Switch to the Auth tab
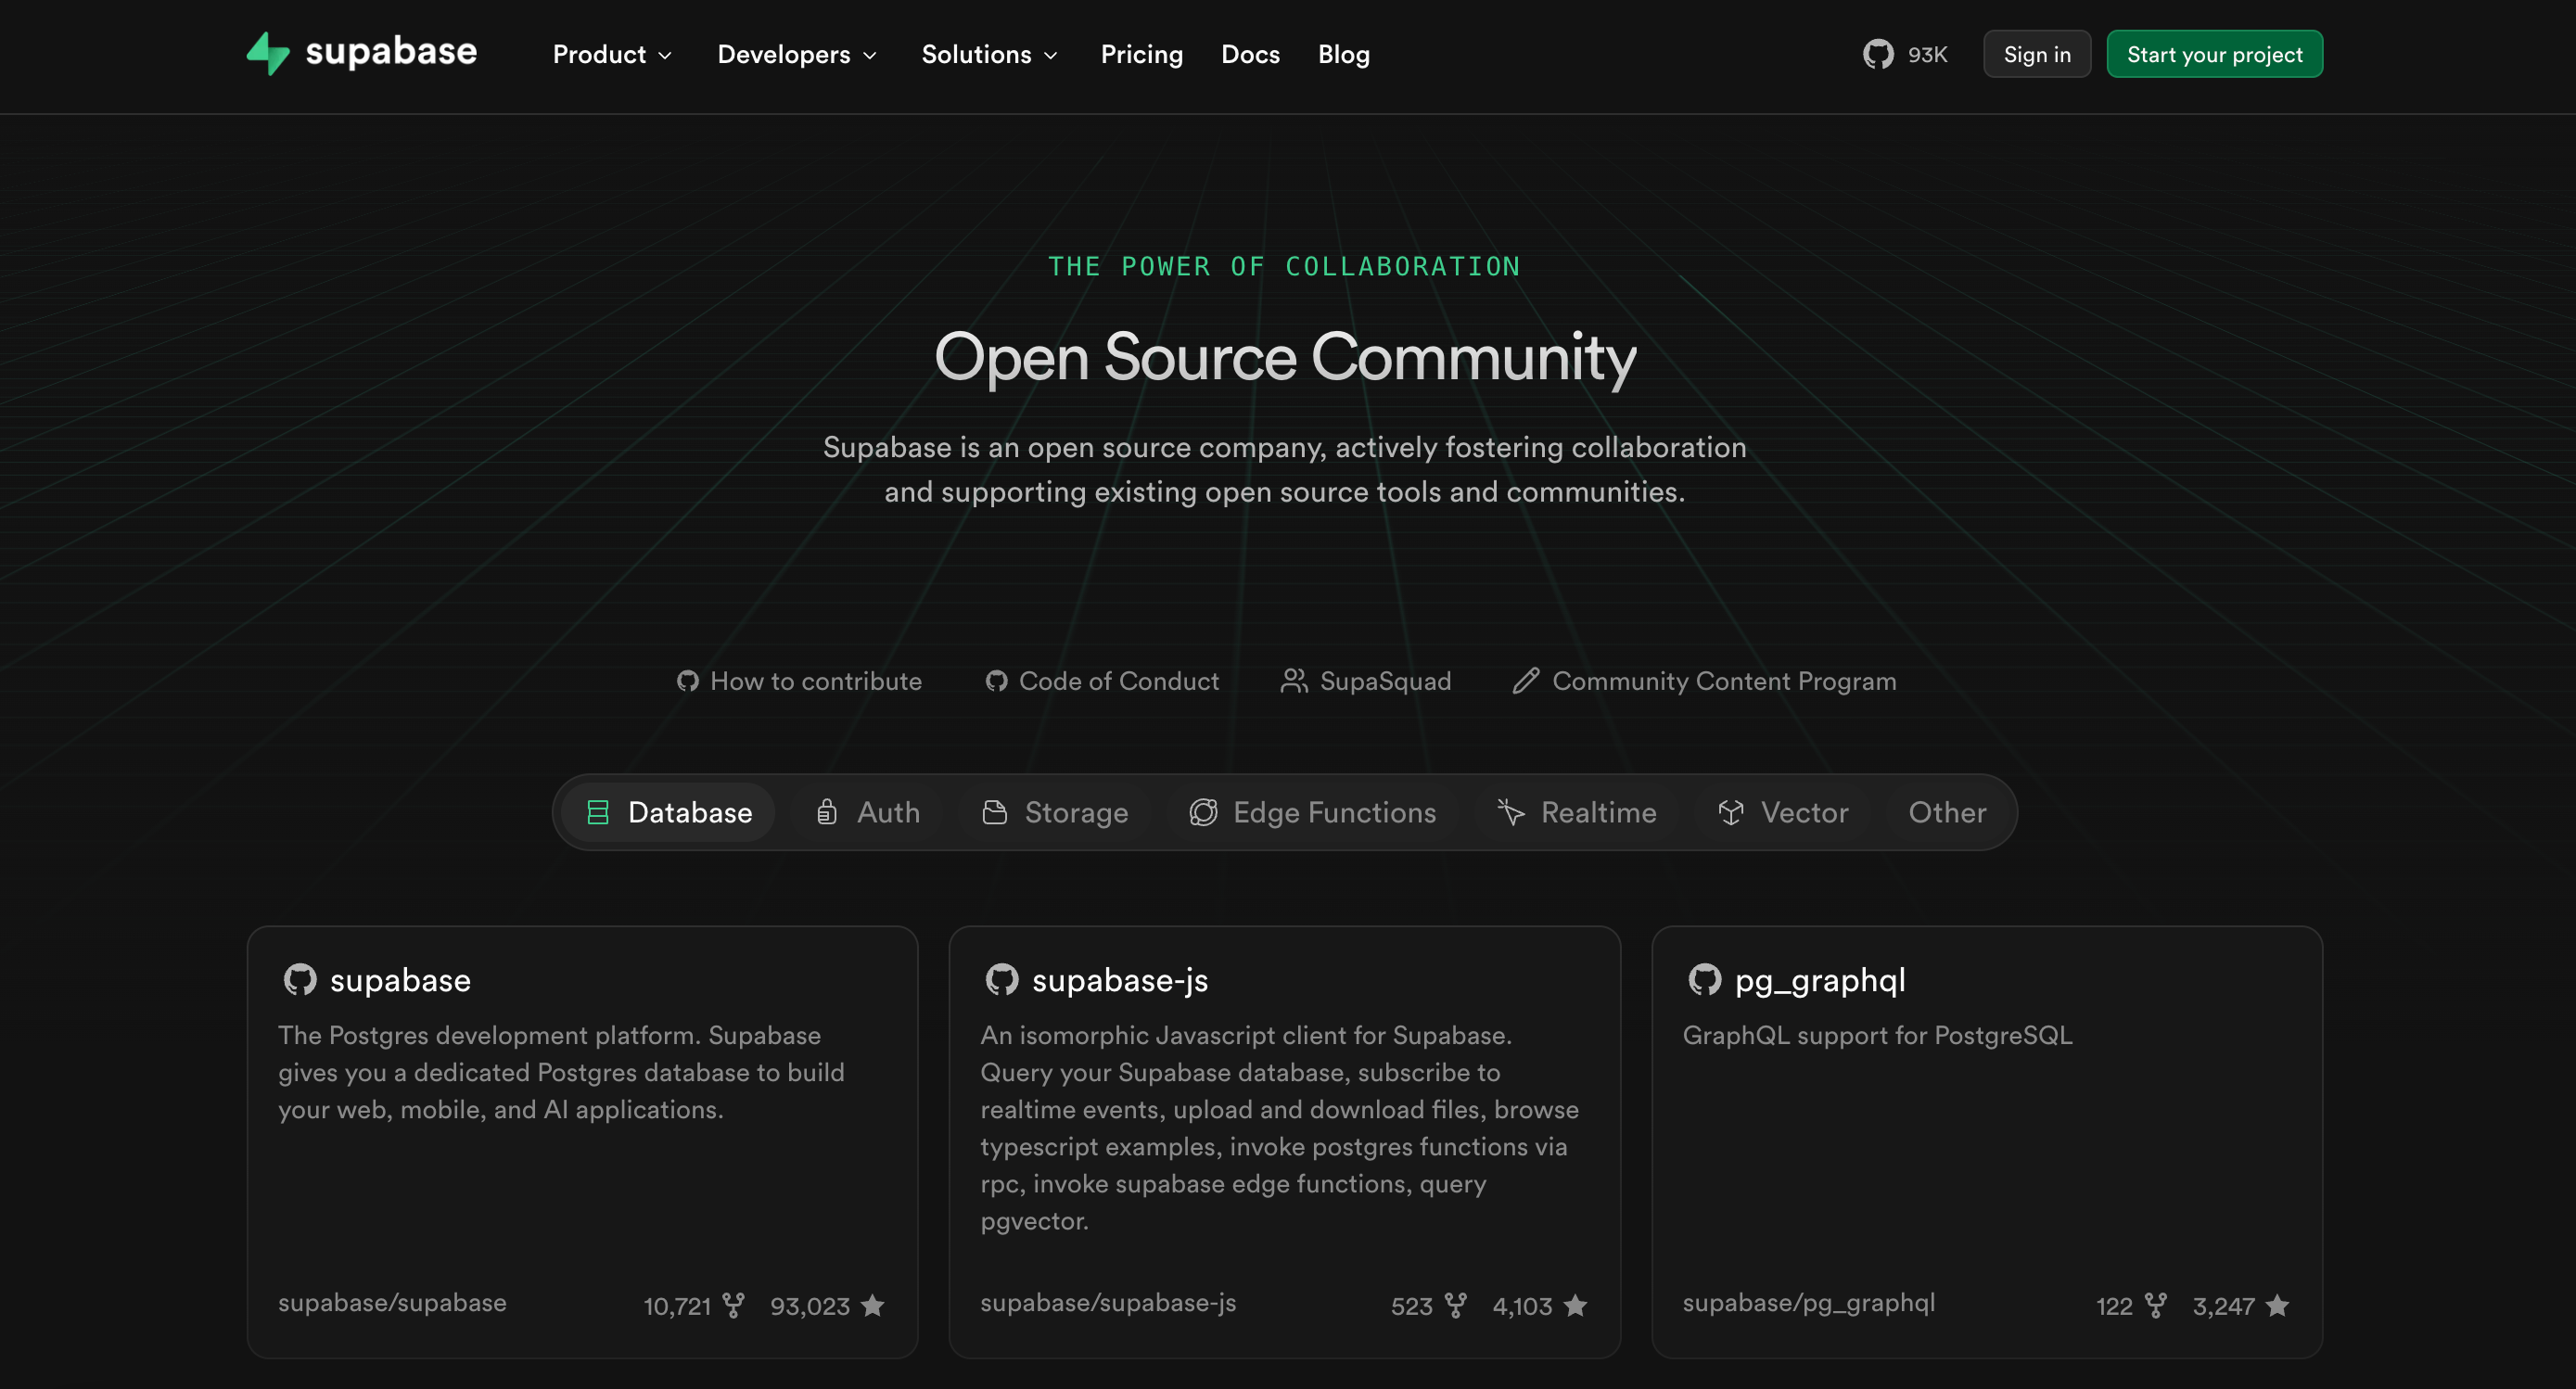 click(868, 812)
